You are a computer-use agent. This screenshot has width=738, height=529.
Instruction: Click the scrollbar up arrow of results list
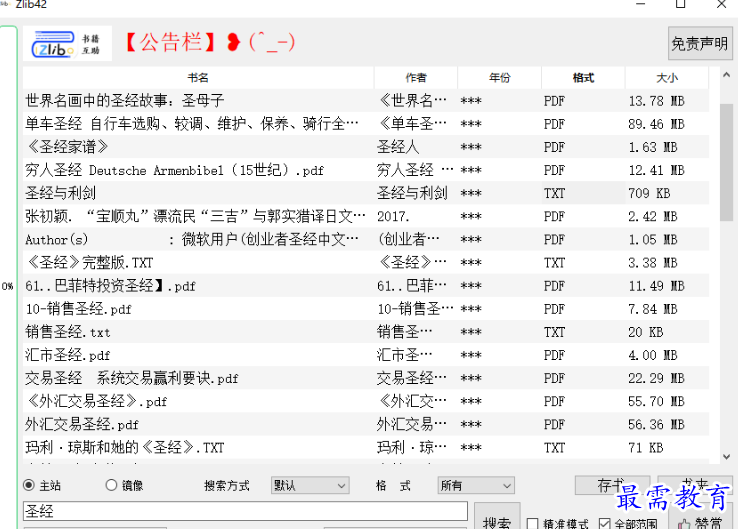(726, 75)
